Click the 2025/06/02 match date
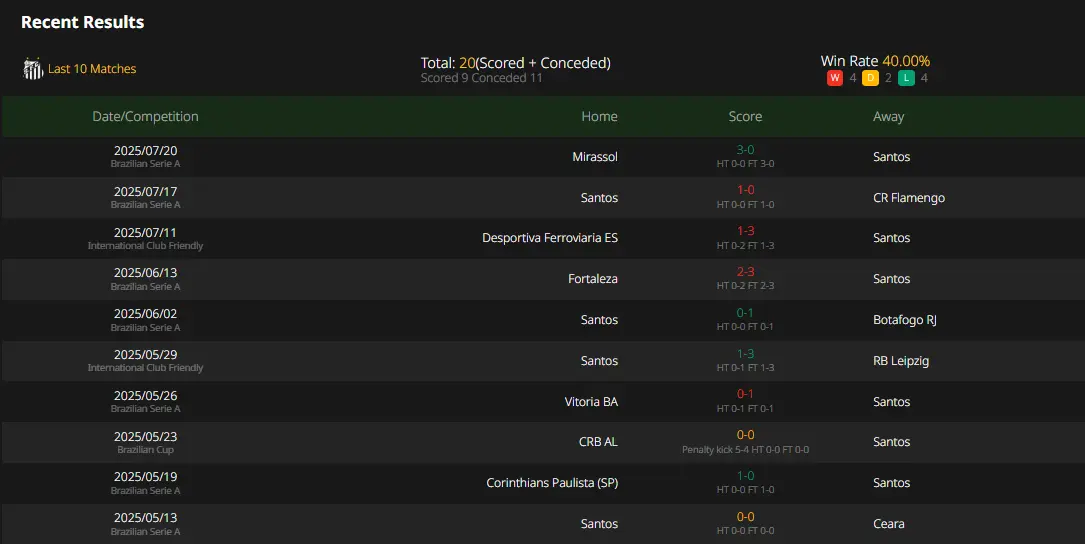 point(145,314)
